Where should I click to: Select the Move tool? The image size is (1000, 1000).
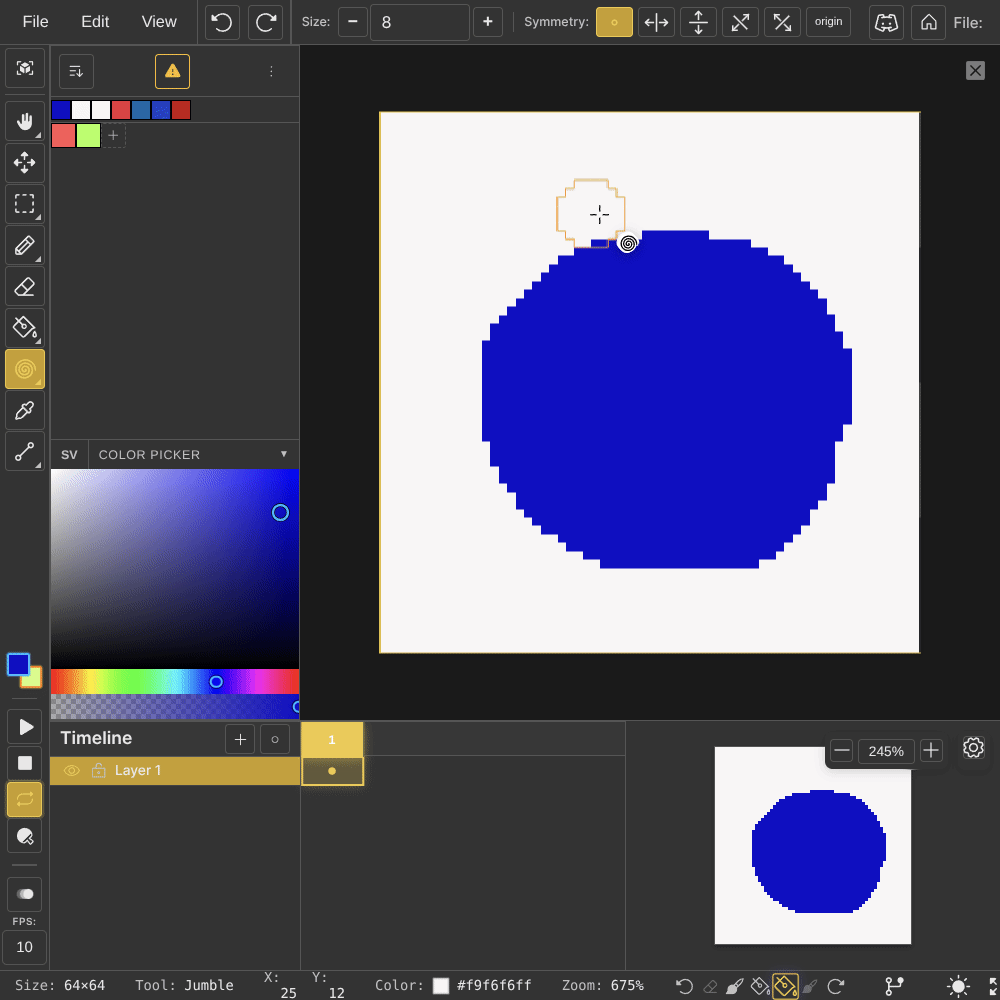tap(25, 162)
